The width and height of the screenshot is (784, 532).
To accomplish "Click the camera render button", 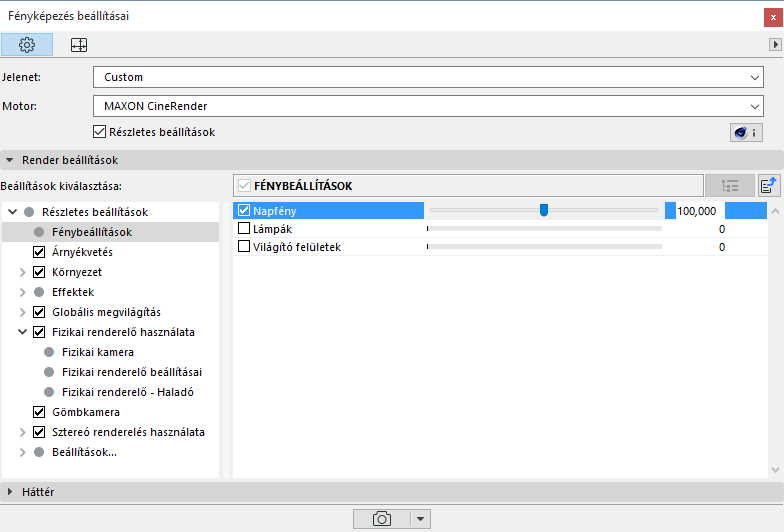I will 382,519.
